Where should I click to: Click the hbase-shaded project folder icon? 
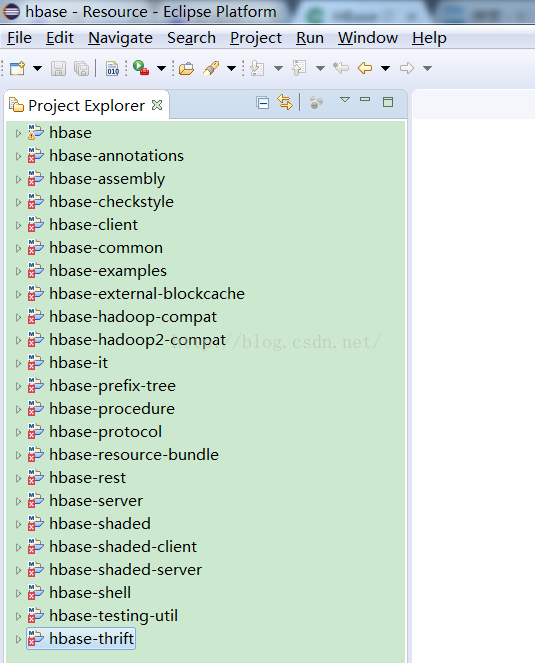click(x=36, y=524)
